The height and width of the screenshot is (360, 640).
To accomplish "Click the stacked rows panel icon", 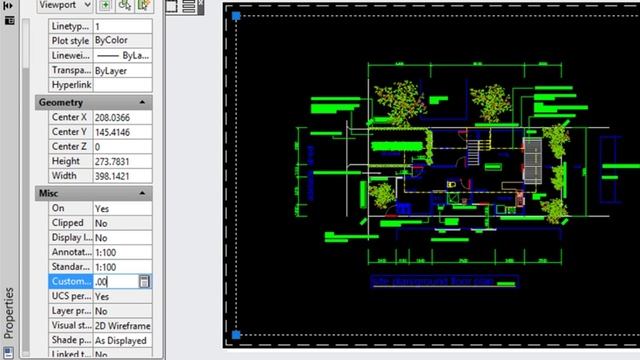I will (189, 6).
